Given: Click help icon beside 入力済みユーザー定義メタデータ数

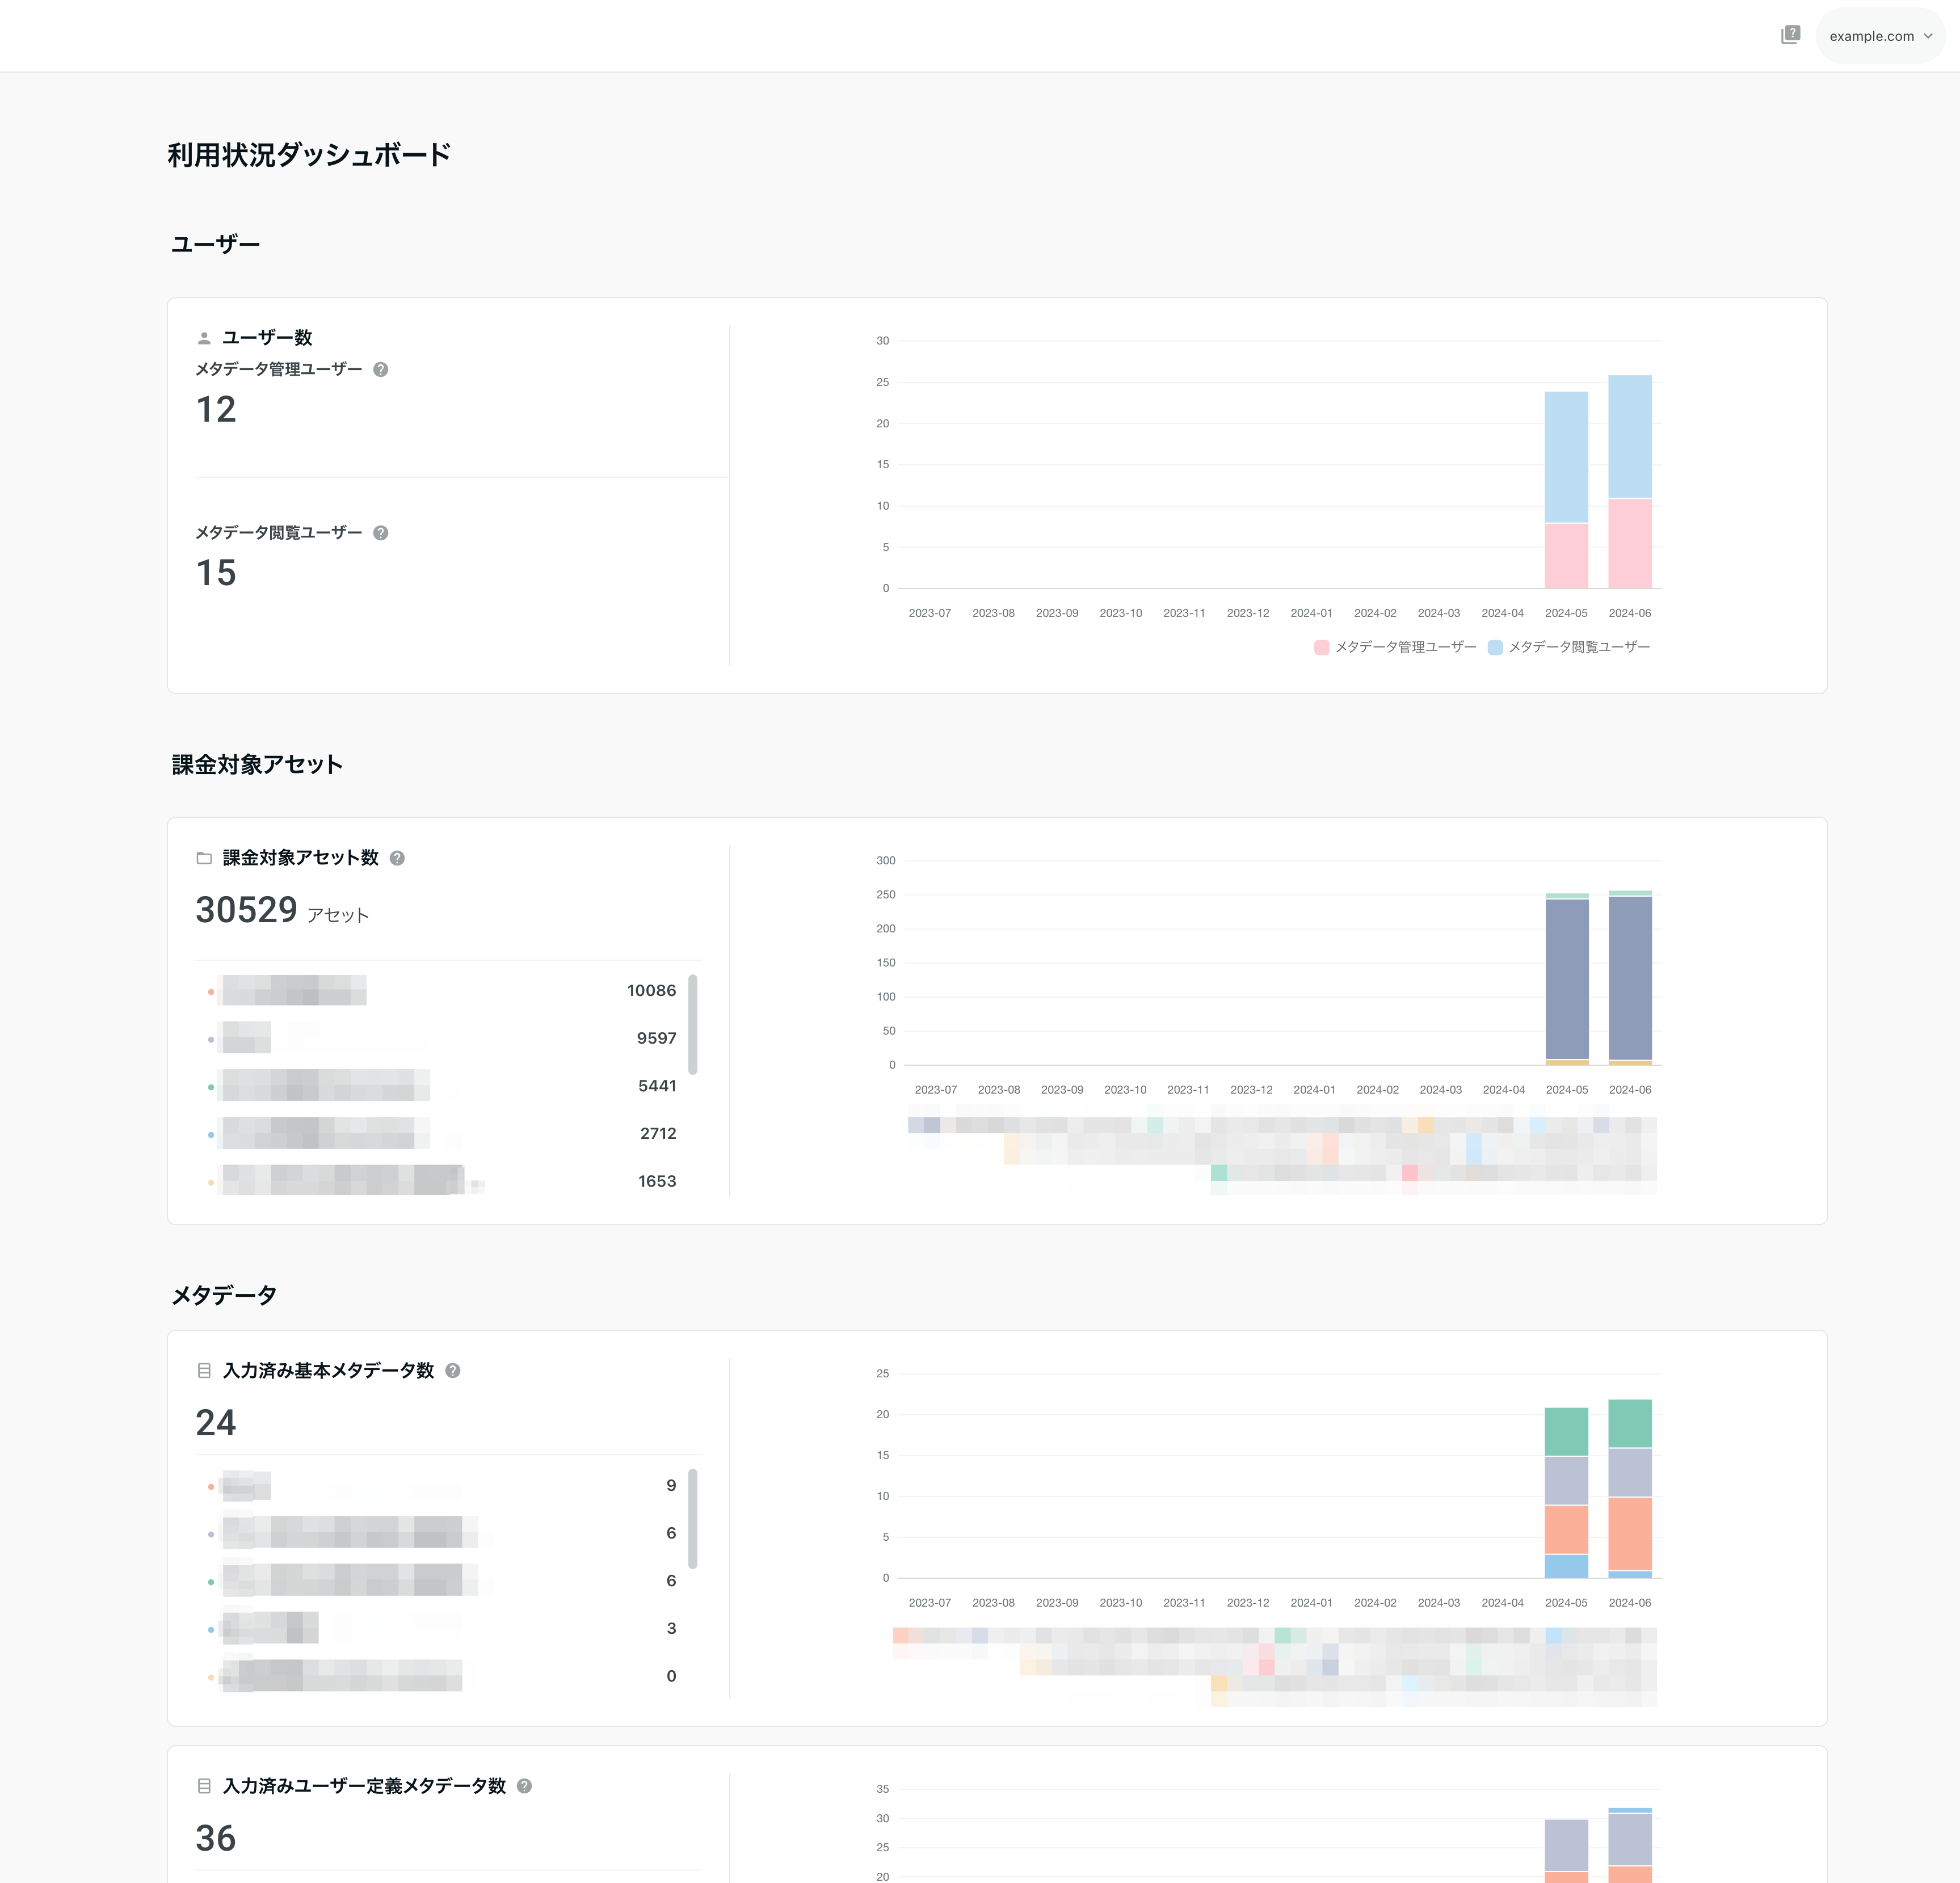Looking at the screenshot, I should coord(524,1786).
